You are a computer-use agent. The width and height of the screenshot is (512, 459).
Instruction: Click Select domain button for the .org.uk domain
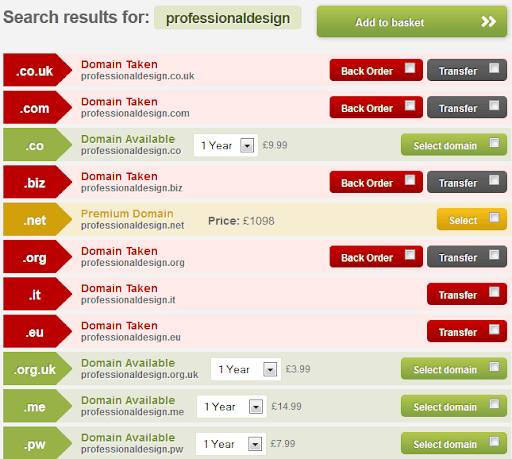(x=454, y=369)
